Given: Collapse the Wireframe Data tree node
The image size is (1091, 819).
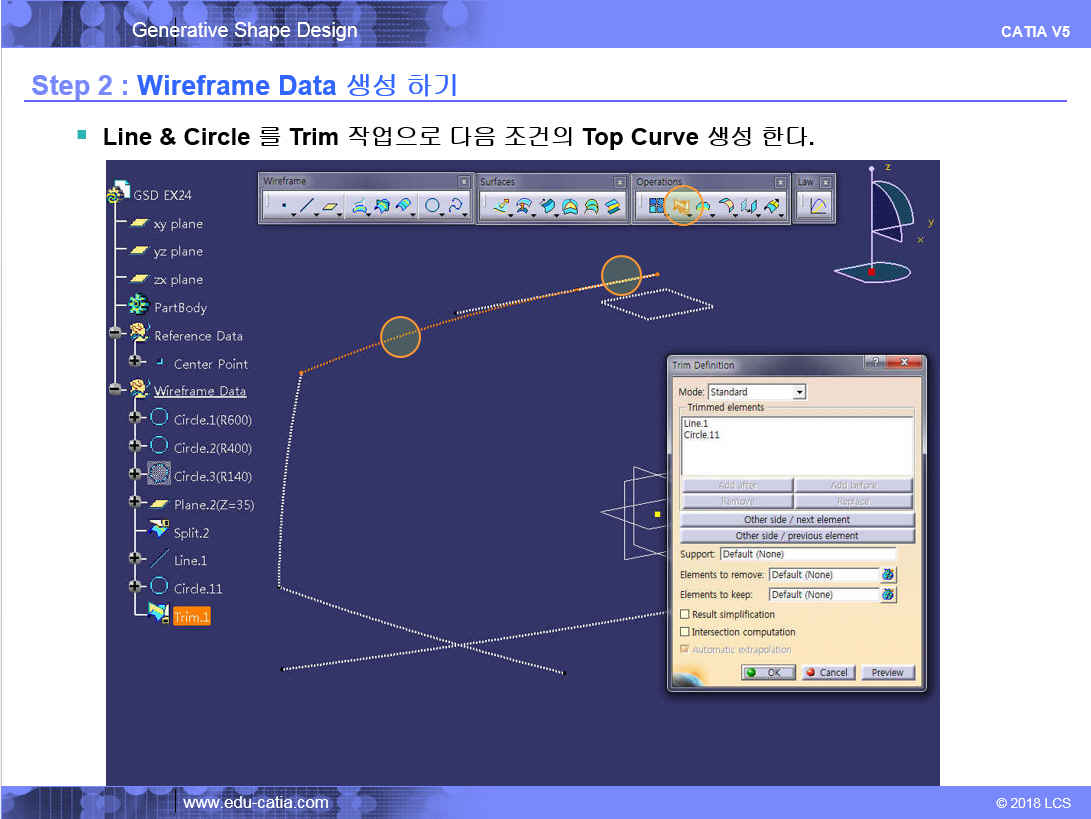Looking at the screenshot, I should [116, 391].
